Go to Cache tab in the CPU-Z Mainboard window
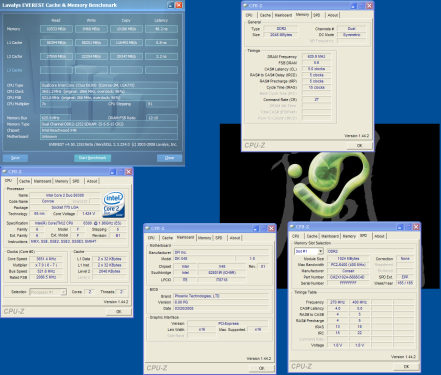The height and width of the screenshot is (375, 441). coord(167,238)
